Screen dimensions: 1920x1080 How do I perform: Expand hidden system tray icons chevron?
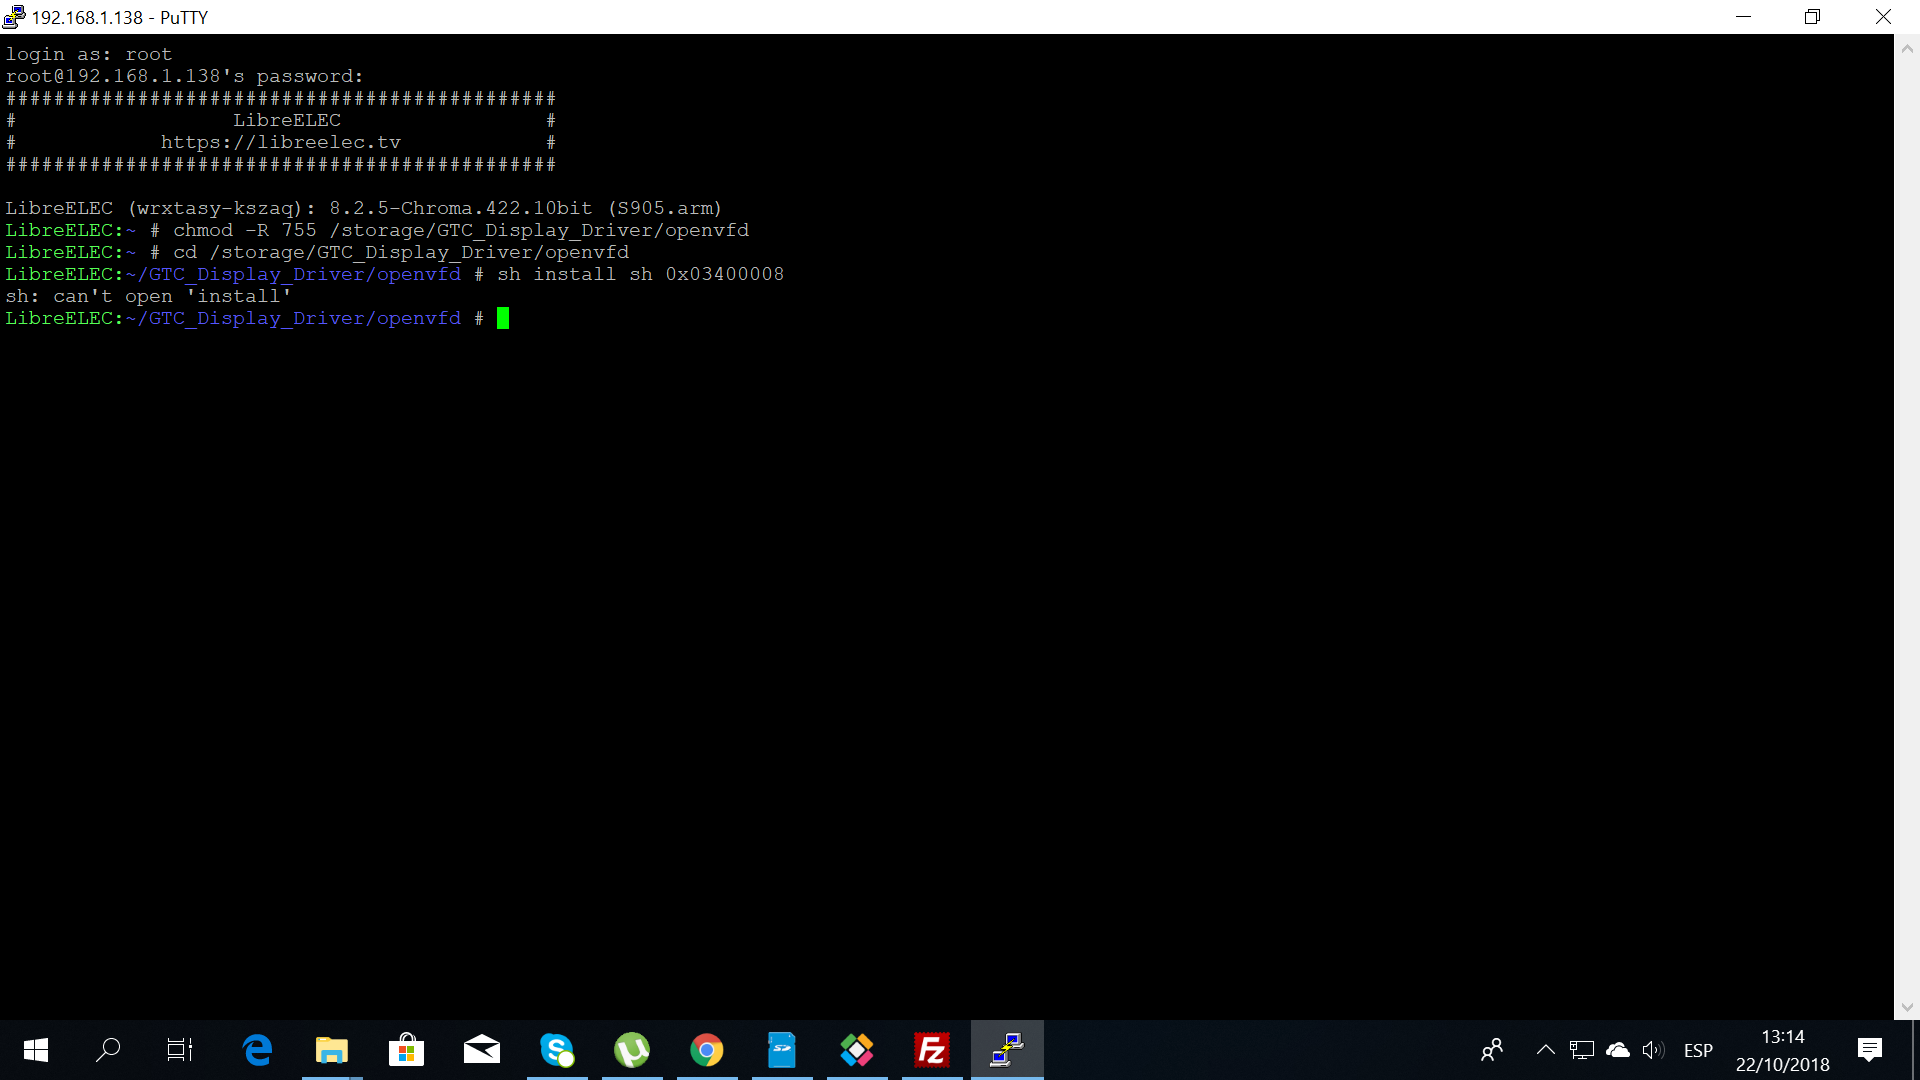click(1545, 1050)
